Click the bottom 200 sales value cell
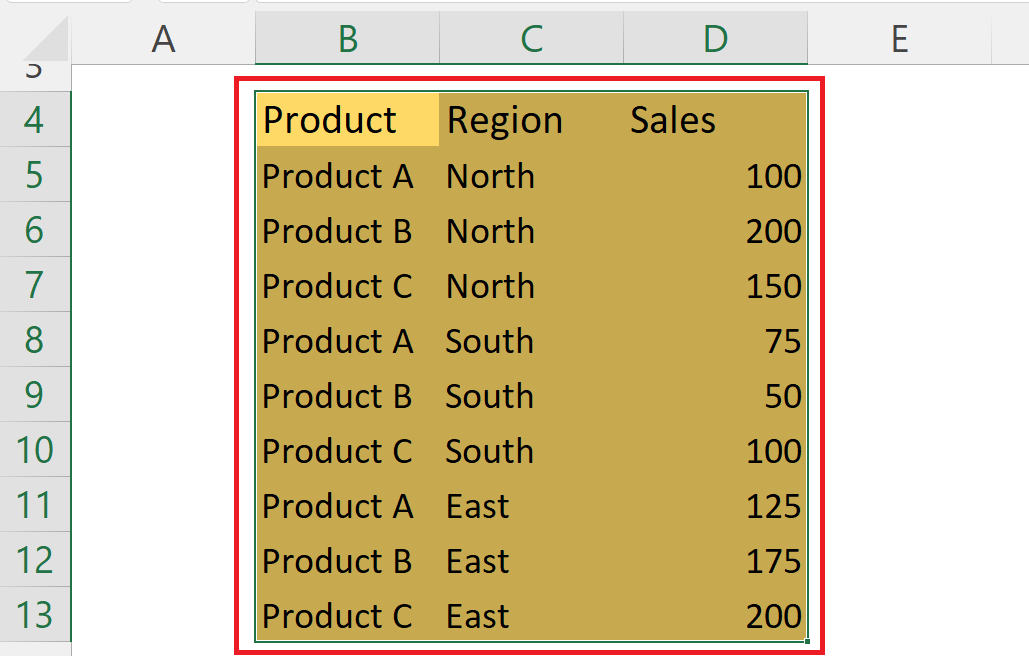Viewport: 1029px width, 656px height. click(715, 616)
